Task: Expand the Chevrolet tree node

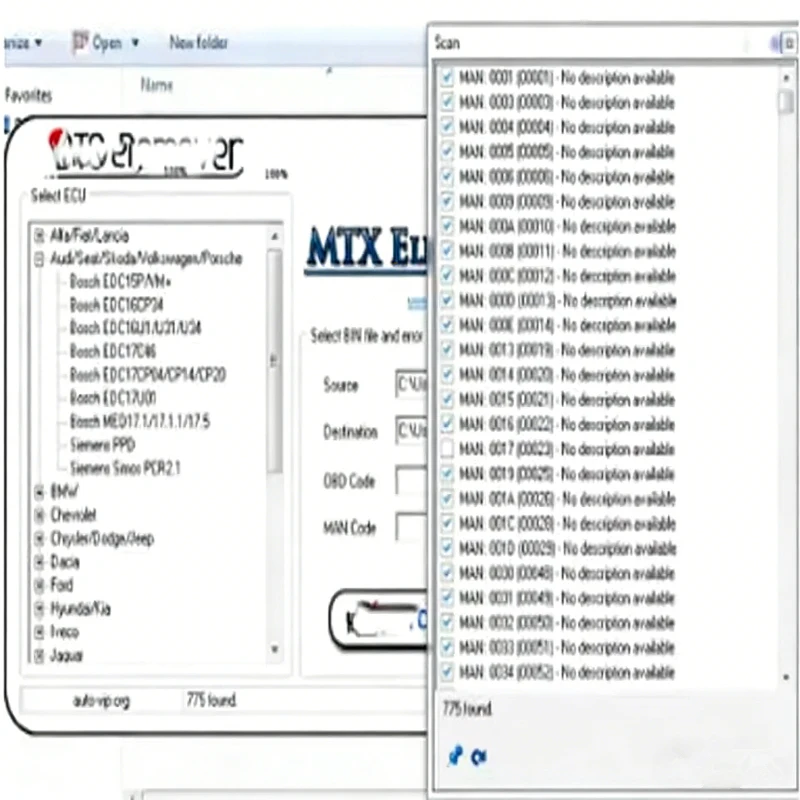Action: (x=39, y=515)
